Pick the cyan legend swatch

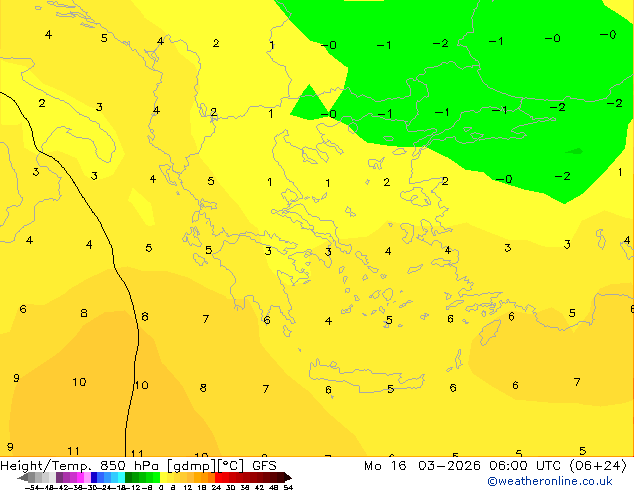[121, 477]
